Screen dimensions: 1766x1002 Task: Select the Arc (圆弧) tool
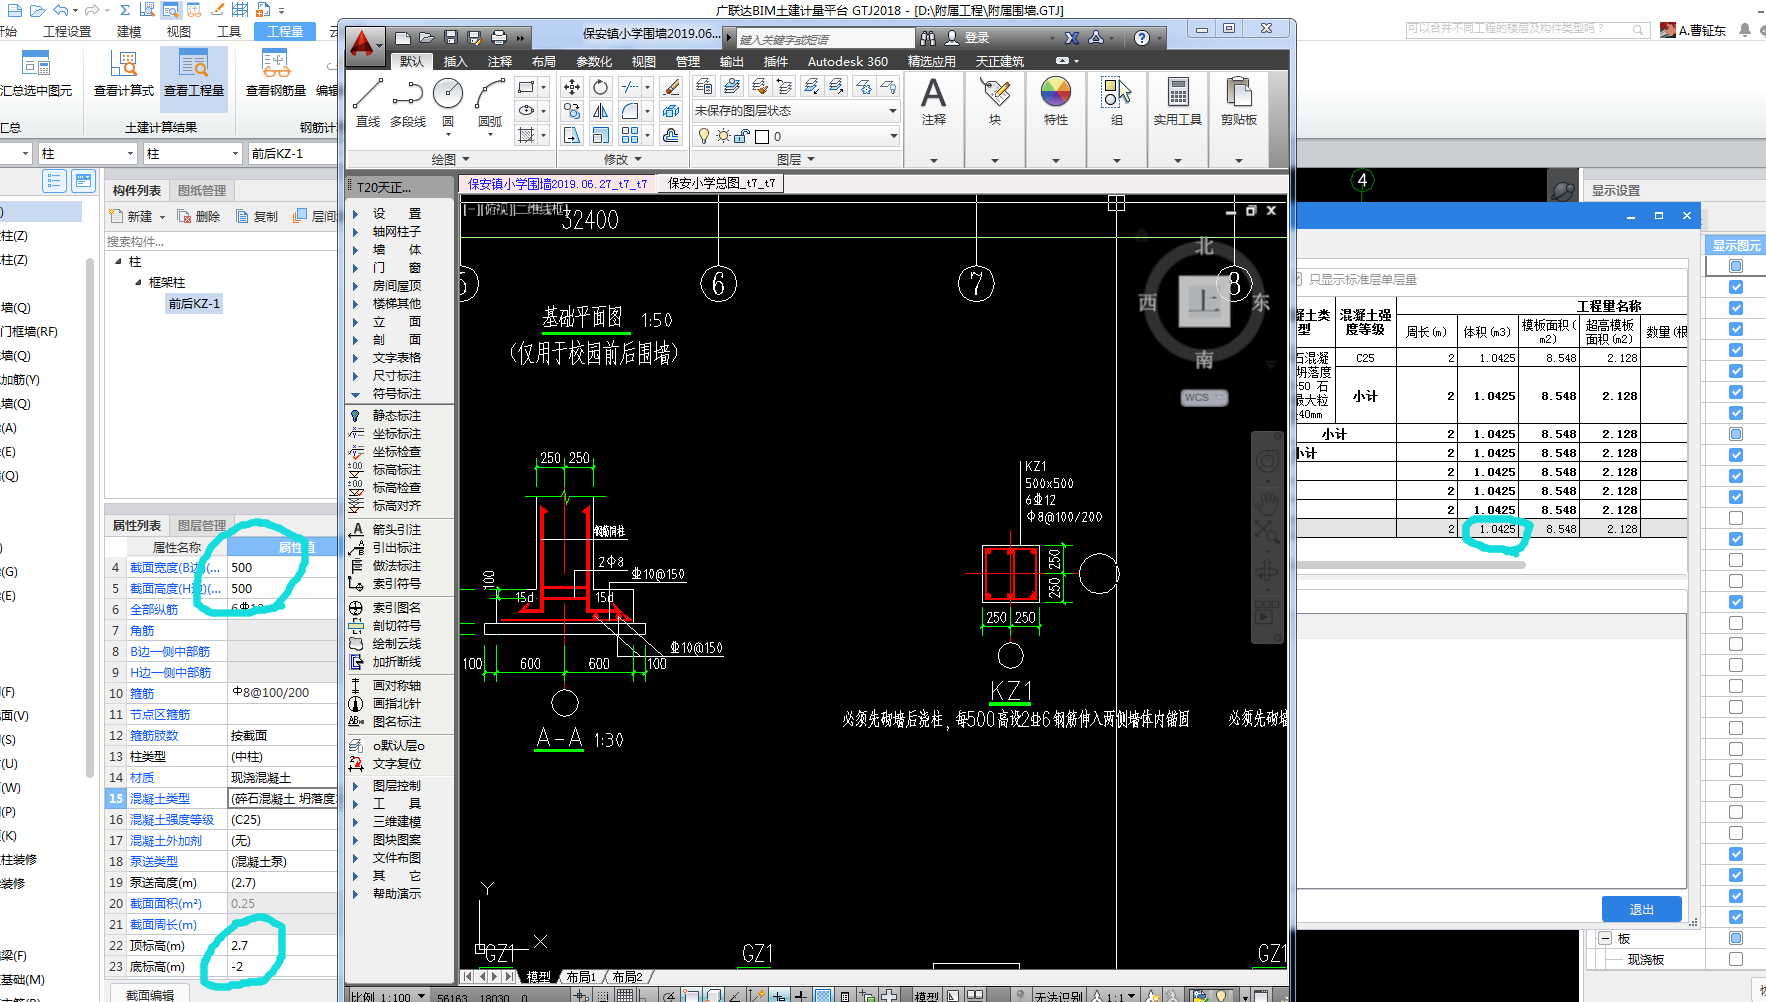click(490, 103)
